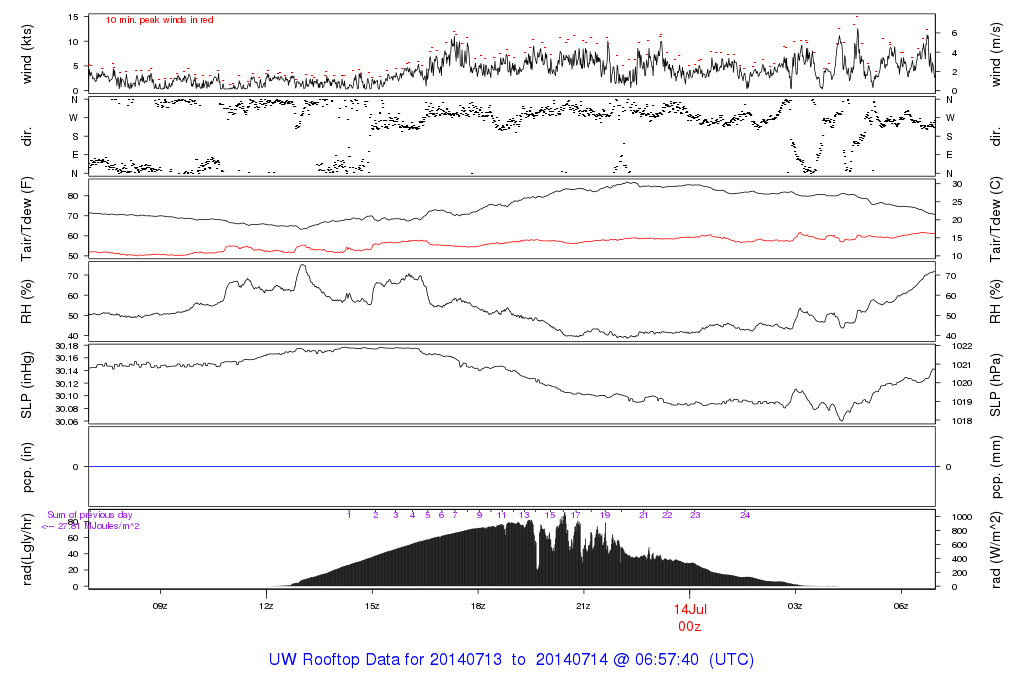The height and width of the screenshot is (700, 1024).
Task: Click the '27.81 MJoules/m^2' value
Action: (99, 526)
